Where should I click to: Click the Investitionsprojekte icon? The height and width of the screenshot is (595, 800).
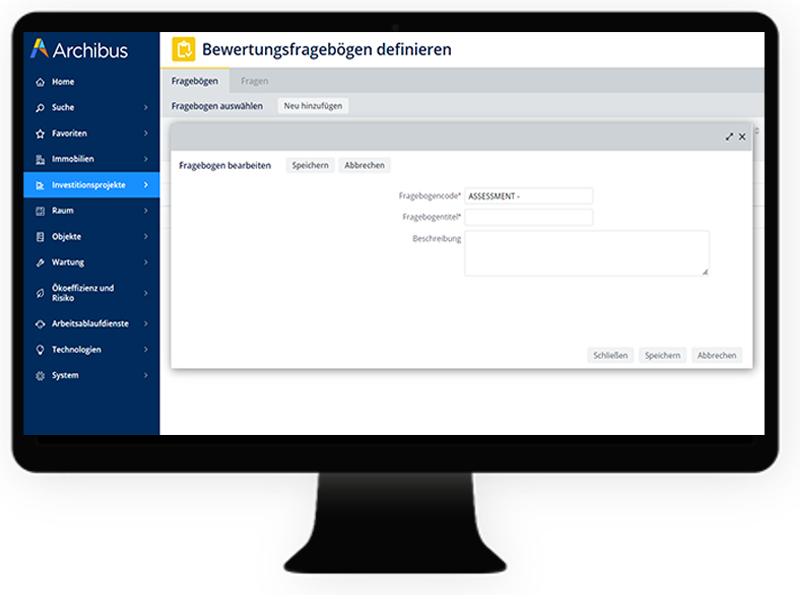pos(40,185)
